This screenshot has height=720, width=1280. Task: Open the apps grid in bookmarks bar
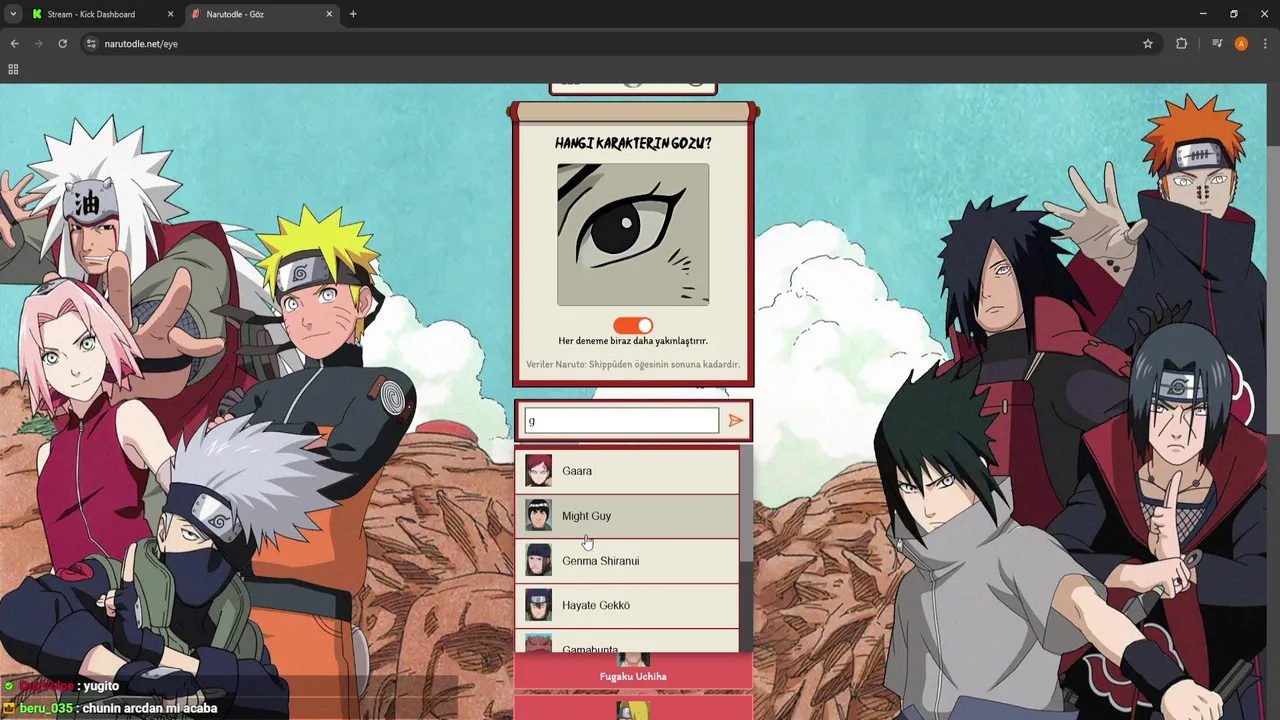13,69
